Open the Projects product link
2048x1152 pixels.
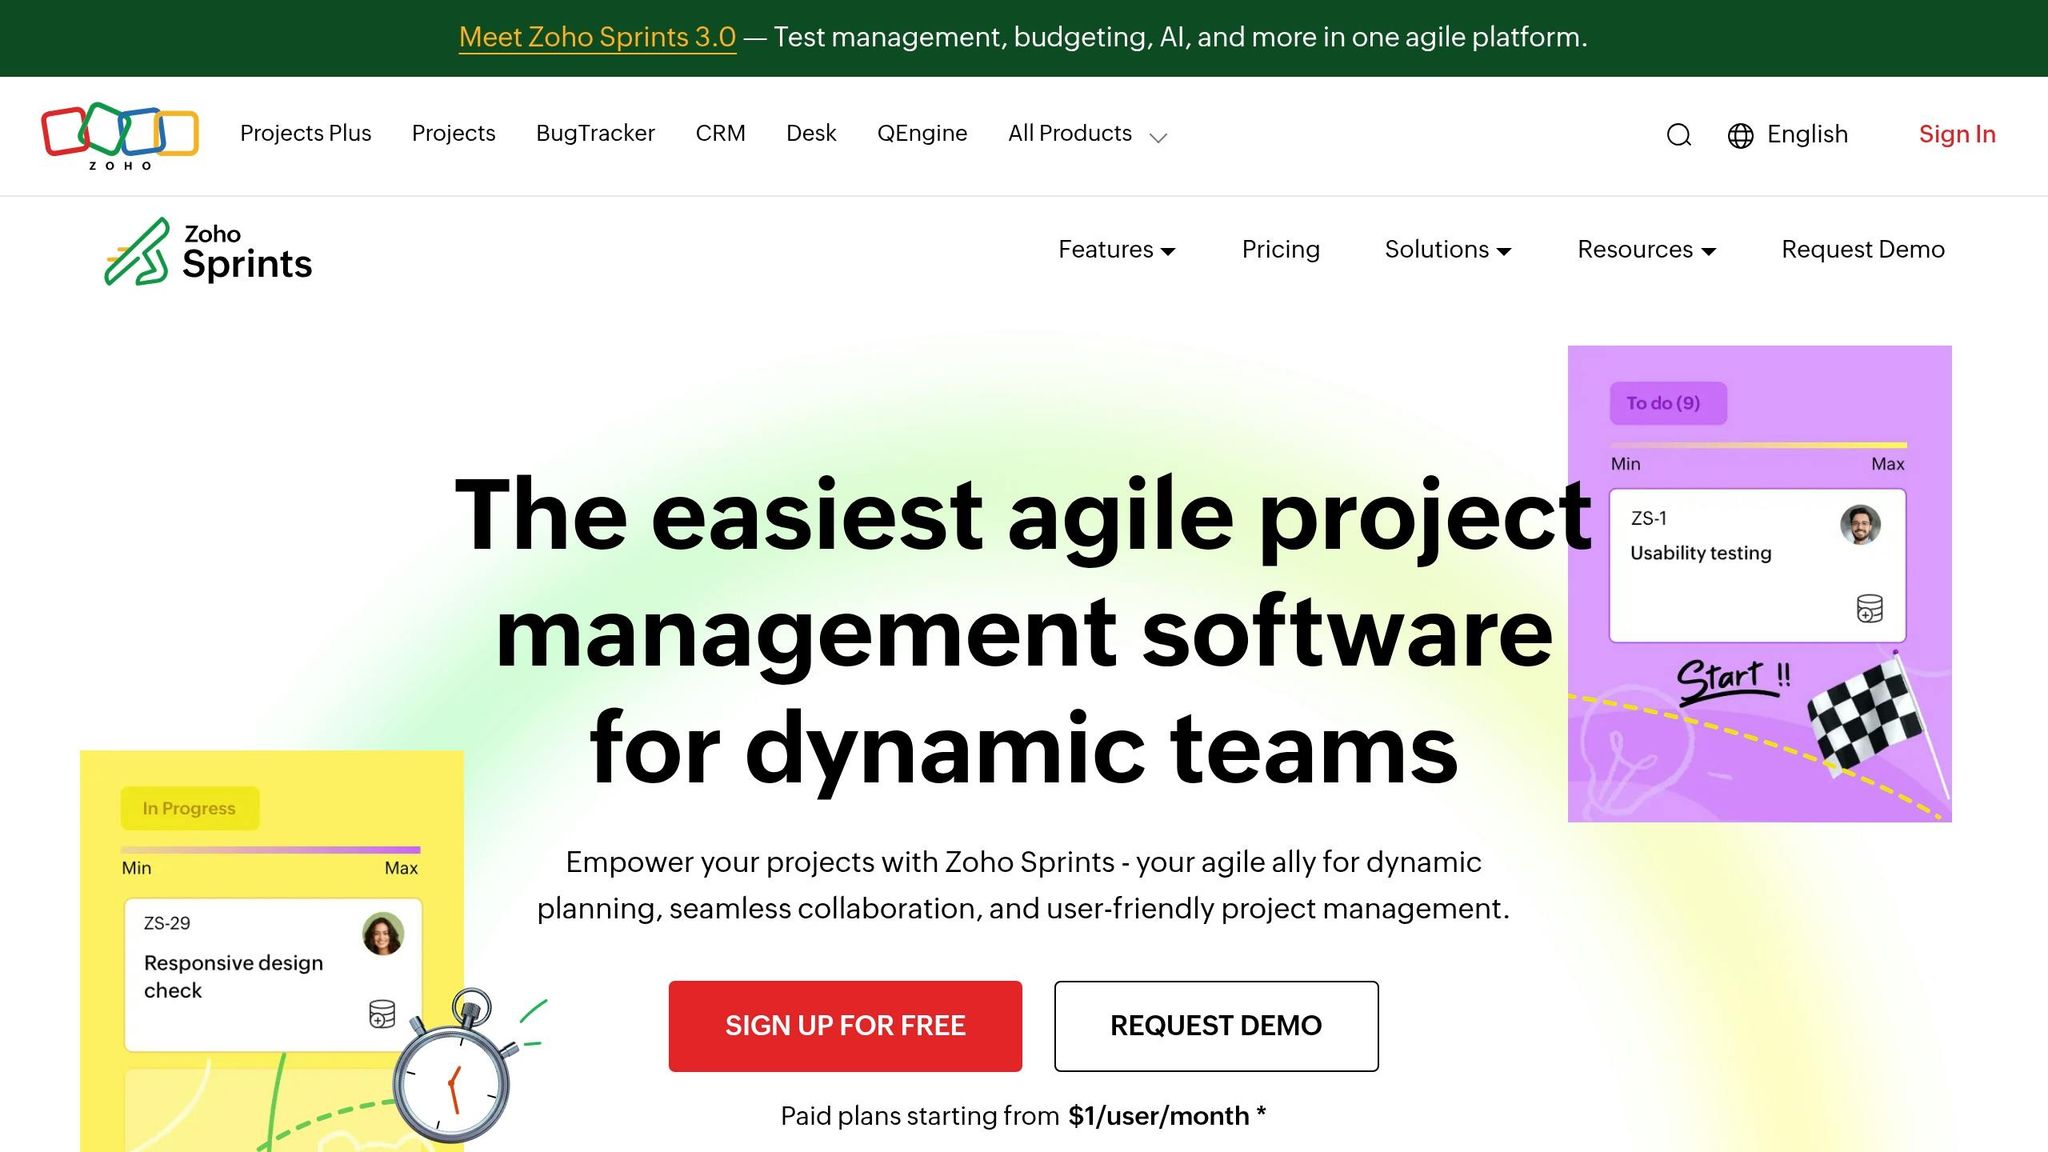click(454, 134)
